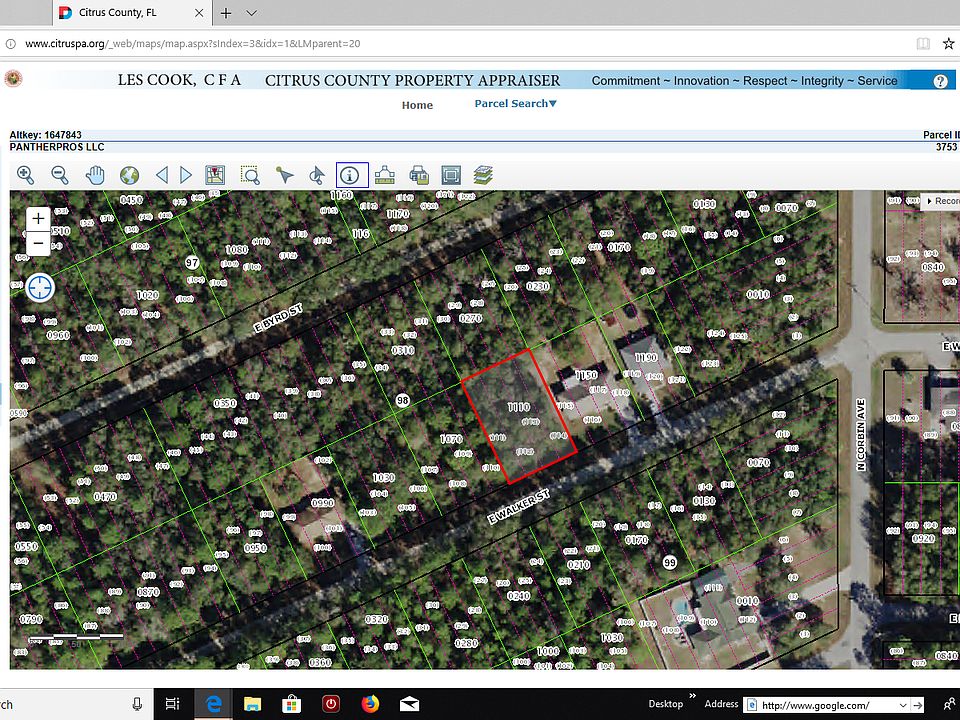The height and width of the screenshot is (720, 960).
Task: Go to previous map extent arrow
Action: 162,175
